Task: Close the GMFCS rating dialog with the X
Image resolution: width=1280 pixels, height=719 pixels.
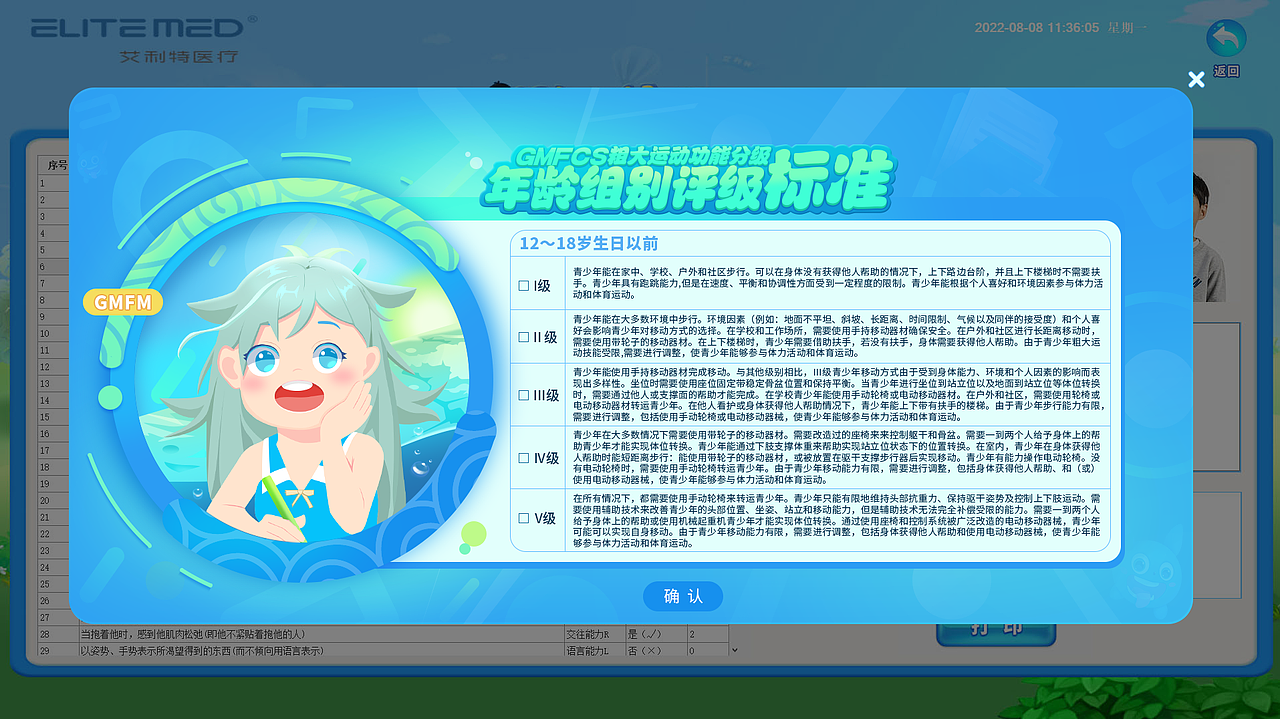Action: click(1196, 79)
